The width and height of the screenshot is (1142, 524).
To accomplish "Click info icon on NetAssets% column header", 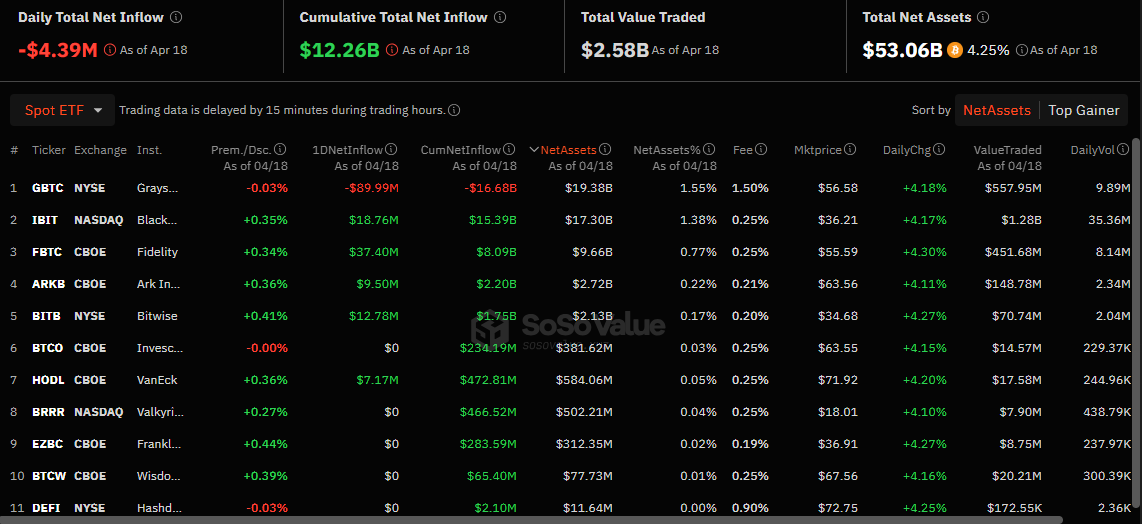I will tap(709, 149).
